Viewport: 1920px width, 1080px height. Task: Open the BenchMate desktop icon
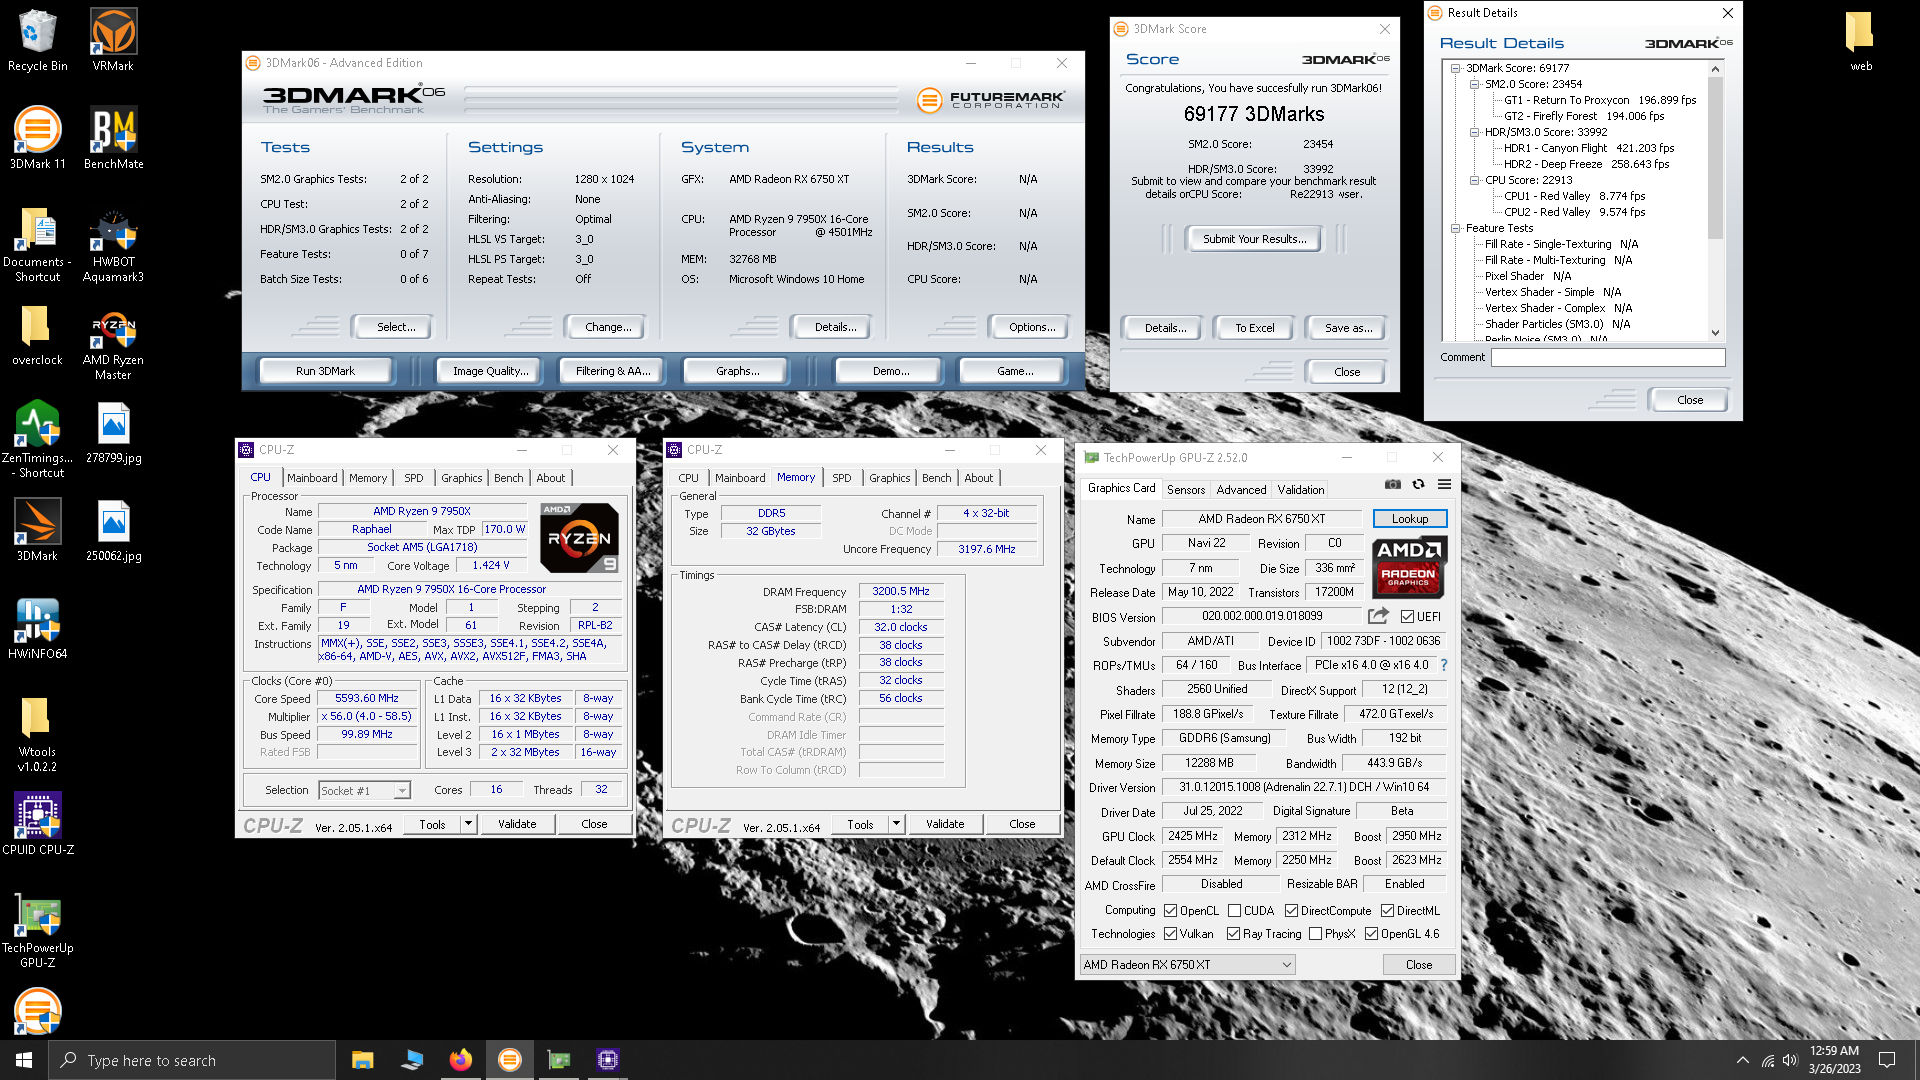coord(113,138)
